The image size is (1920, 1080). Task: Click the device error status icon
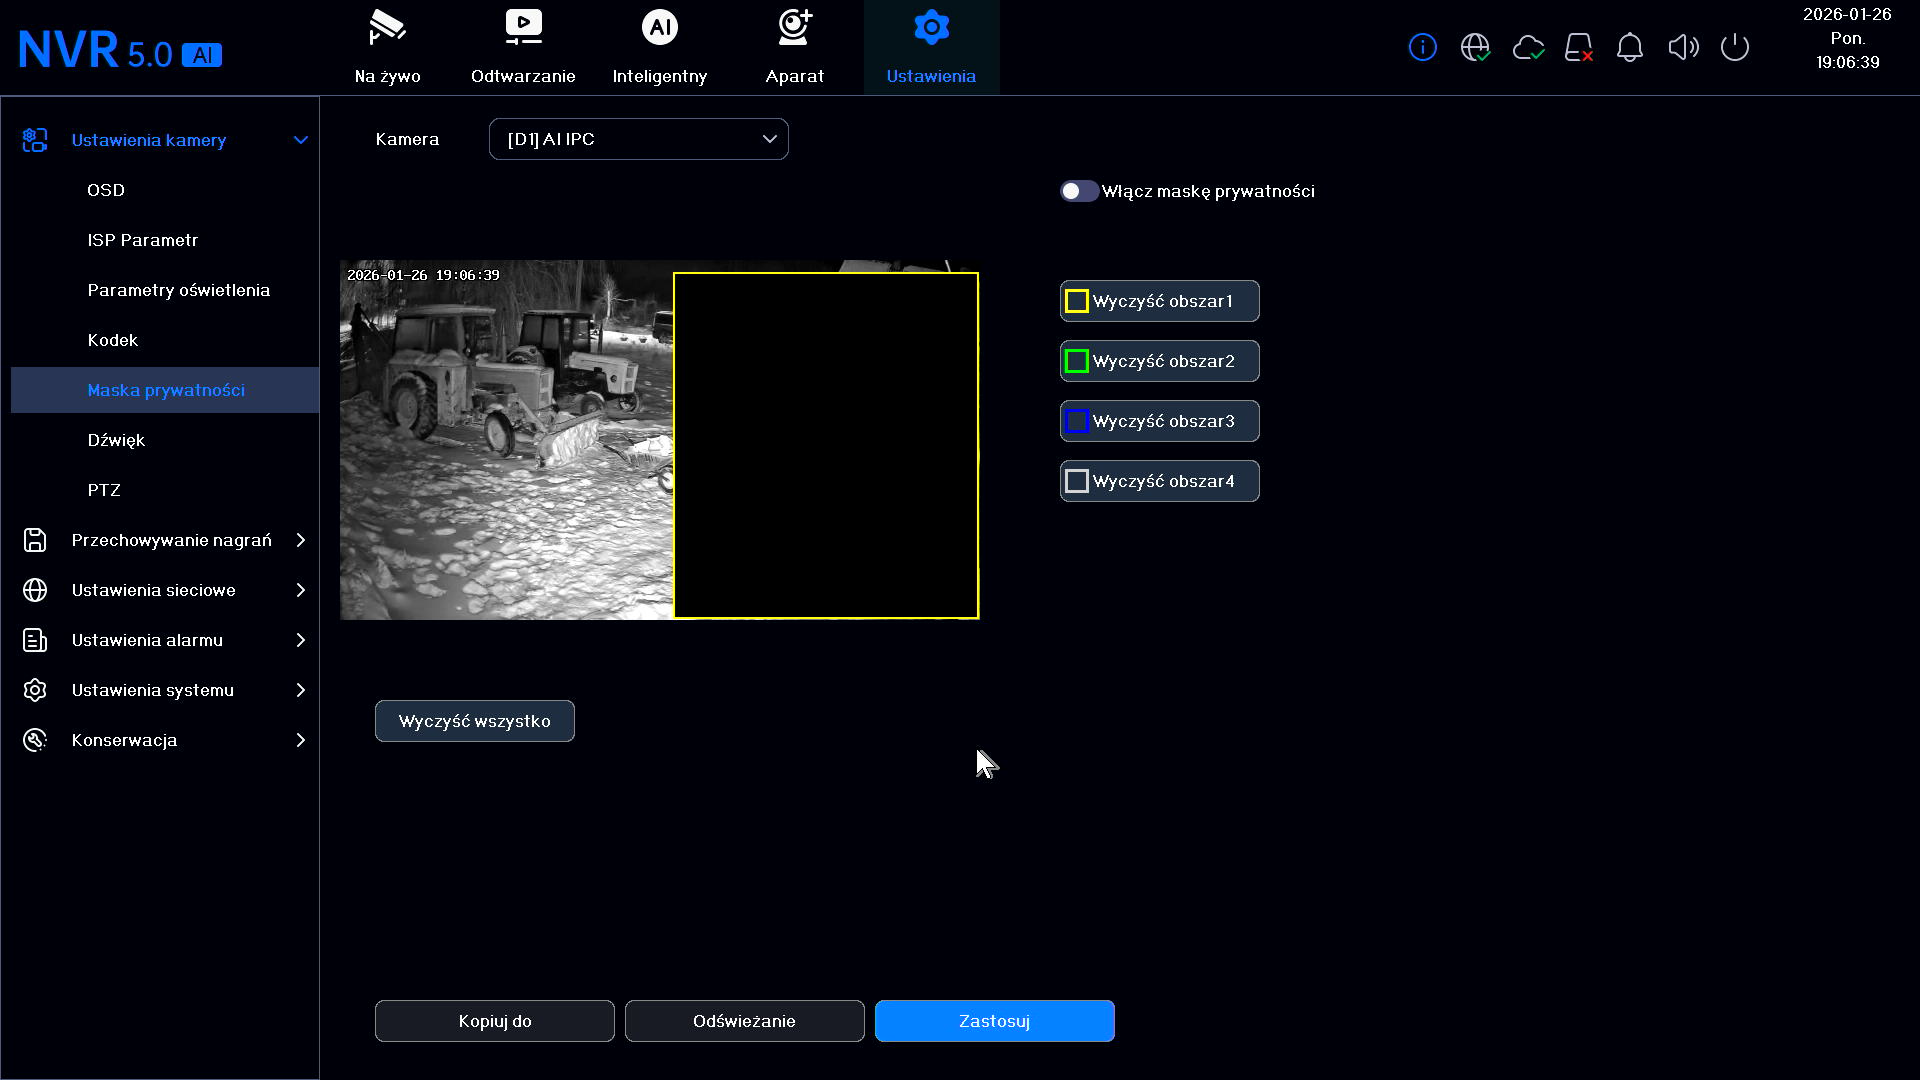tap(1579, 47)
